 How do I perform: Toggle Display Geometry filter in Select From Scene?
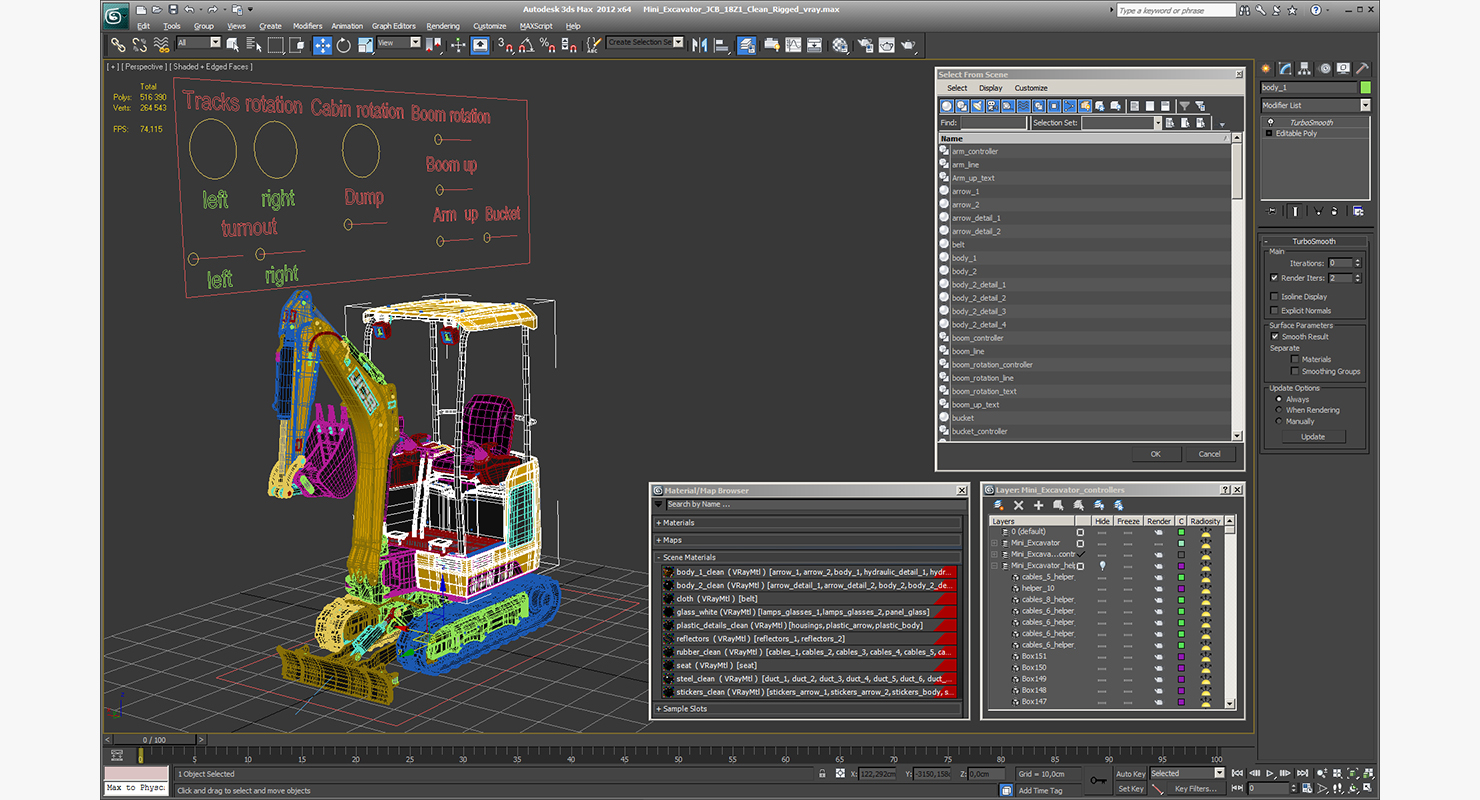tap(947, 106)
